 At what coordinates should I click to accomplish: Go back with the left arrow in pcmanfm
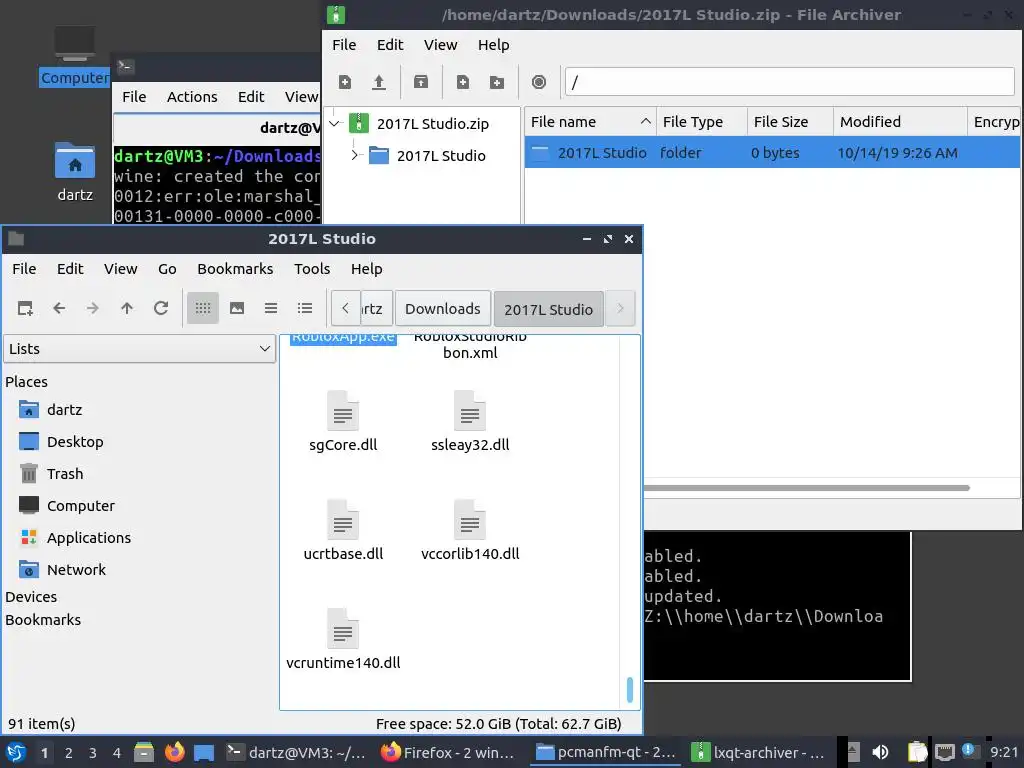click(x=59, y=308)
